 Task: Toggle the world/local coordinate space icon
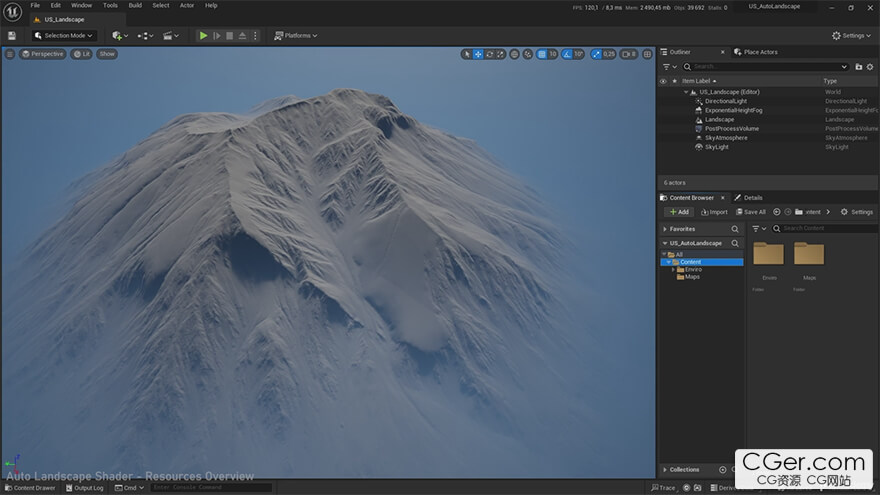pyautogui.click(x=514, y=54)
